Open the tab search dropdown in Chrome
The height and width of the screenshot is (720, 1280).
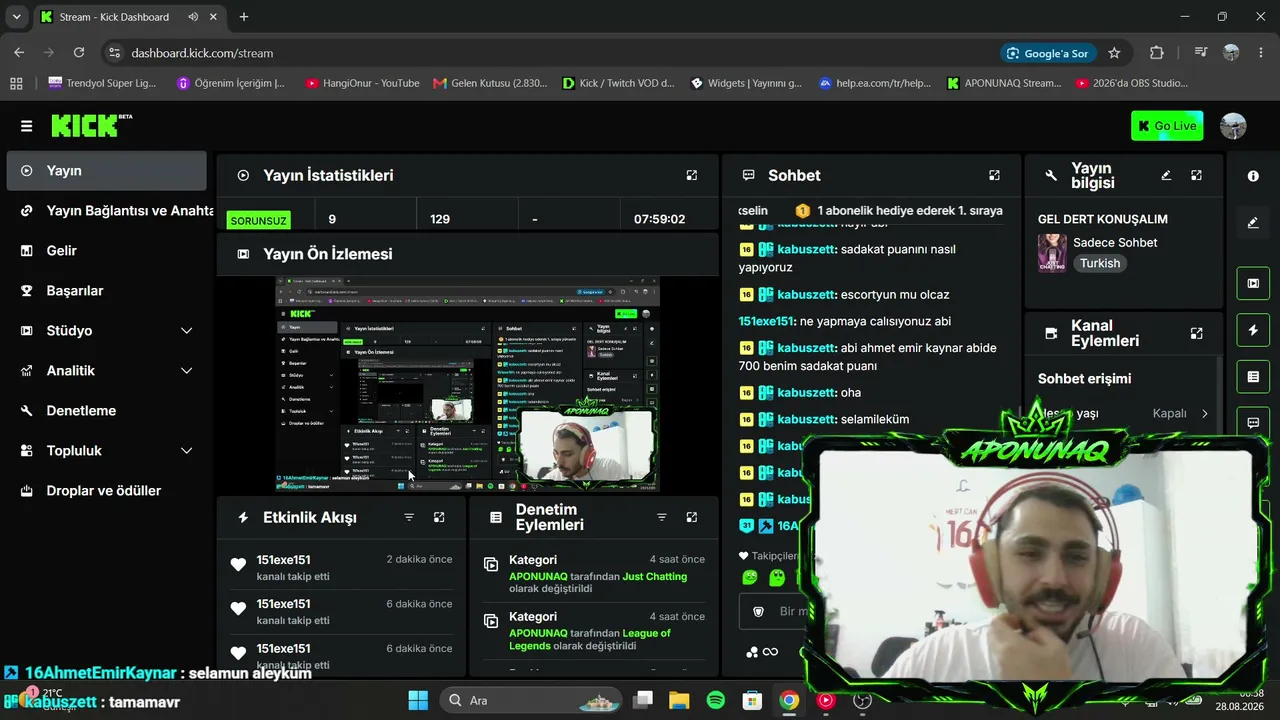click(x=16, y=17)
